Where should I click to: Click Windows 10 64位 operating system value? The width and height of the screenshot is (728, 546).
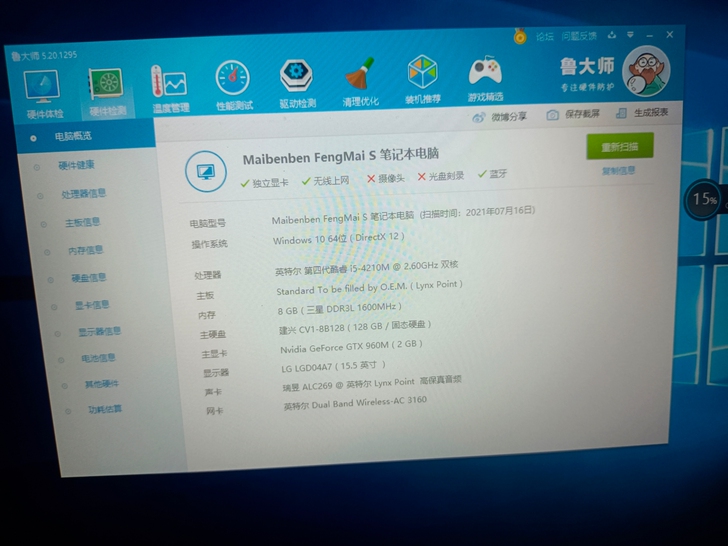pyautogui.click(x=338, y=238)
